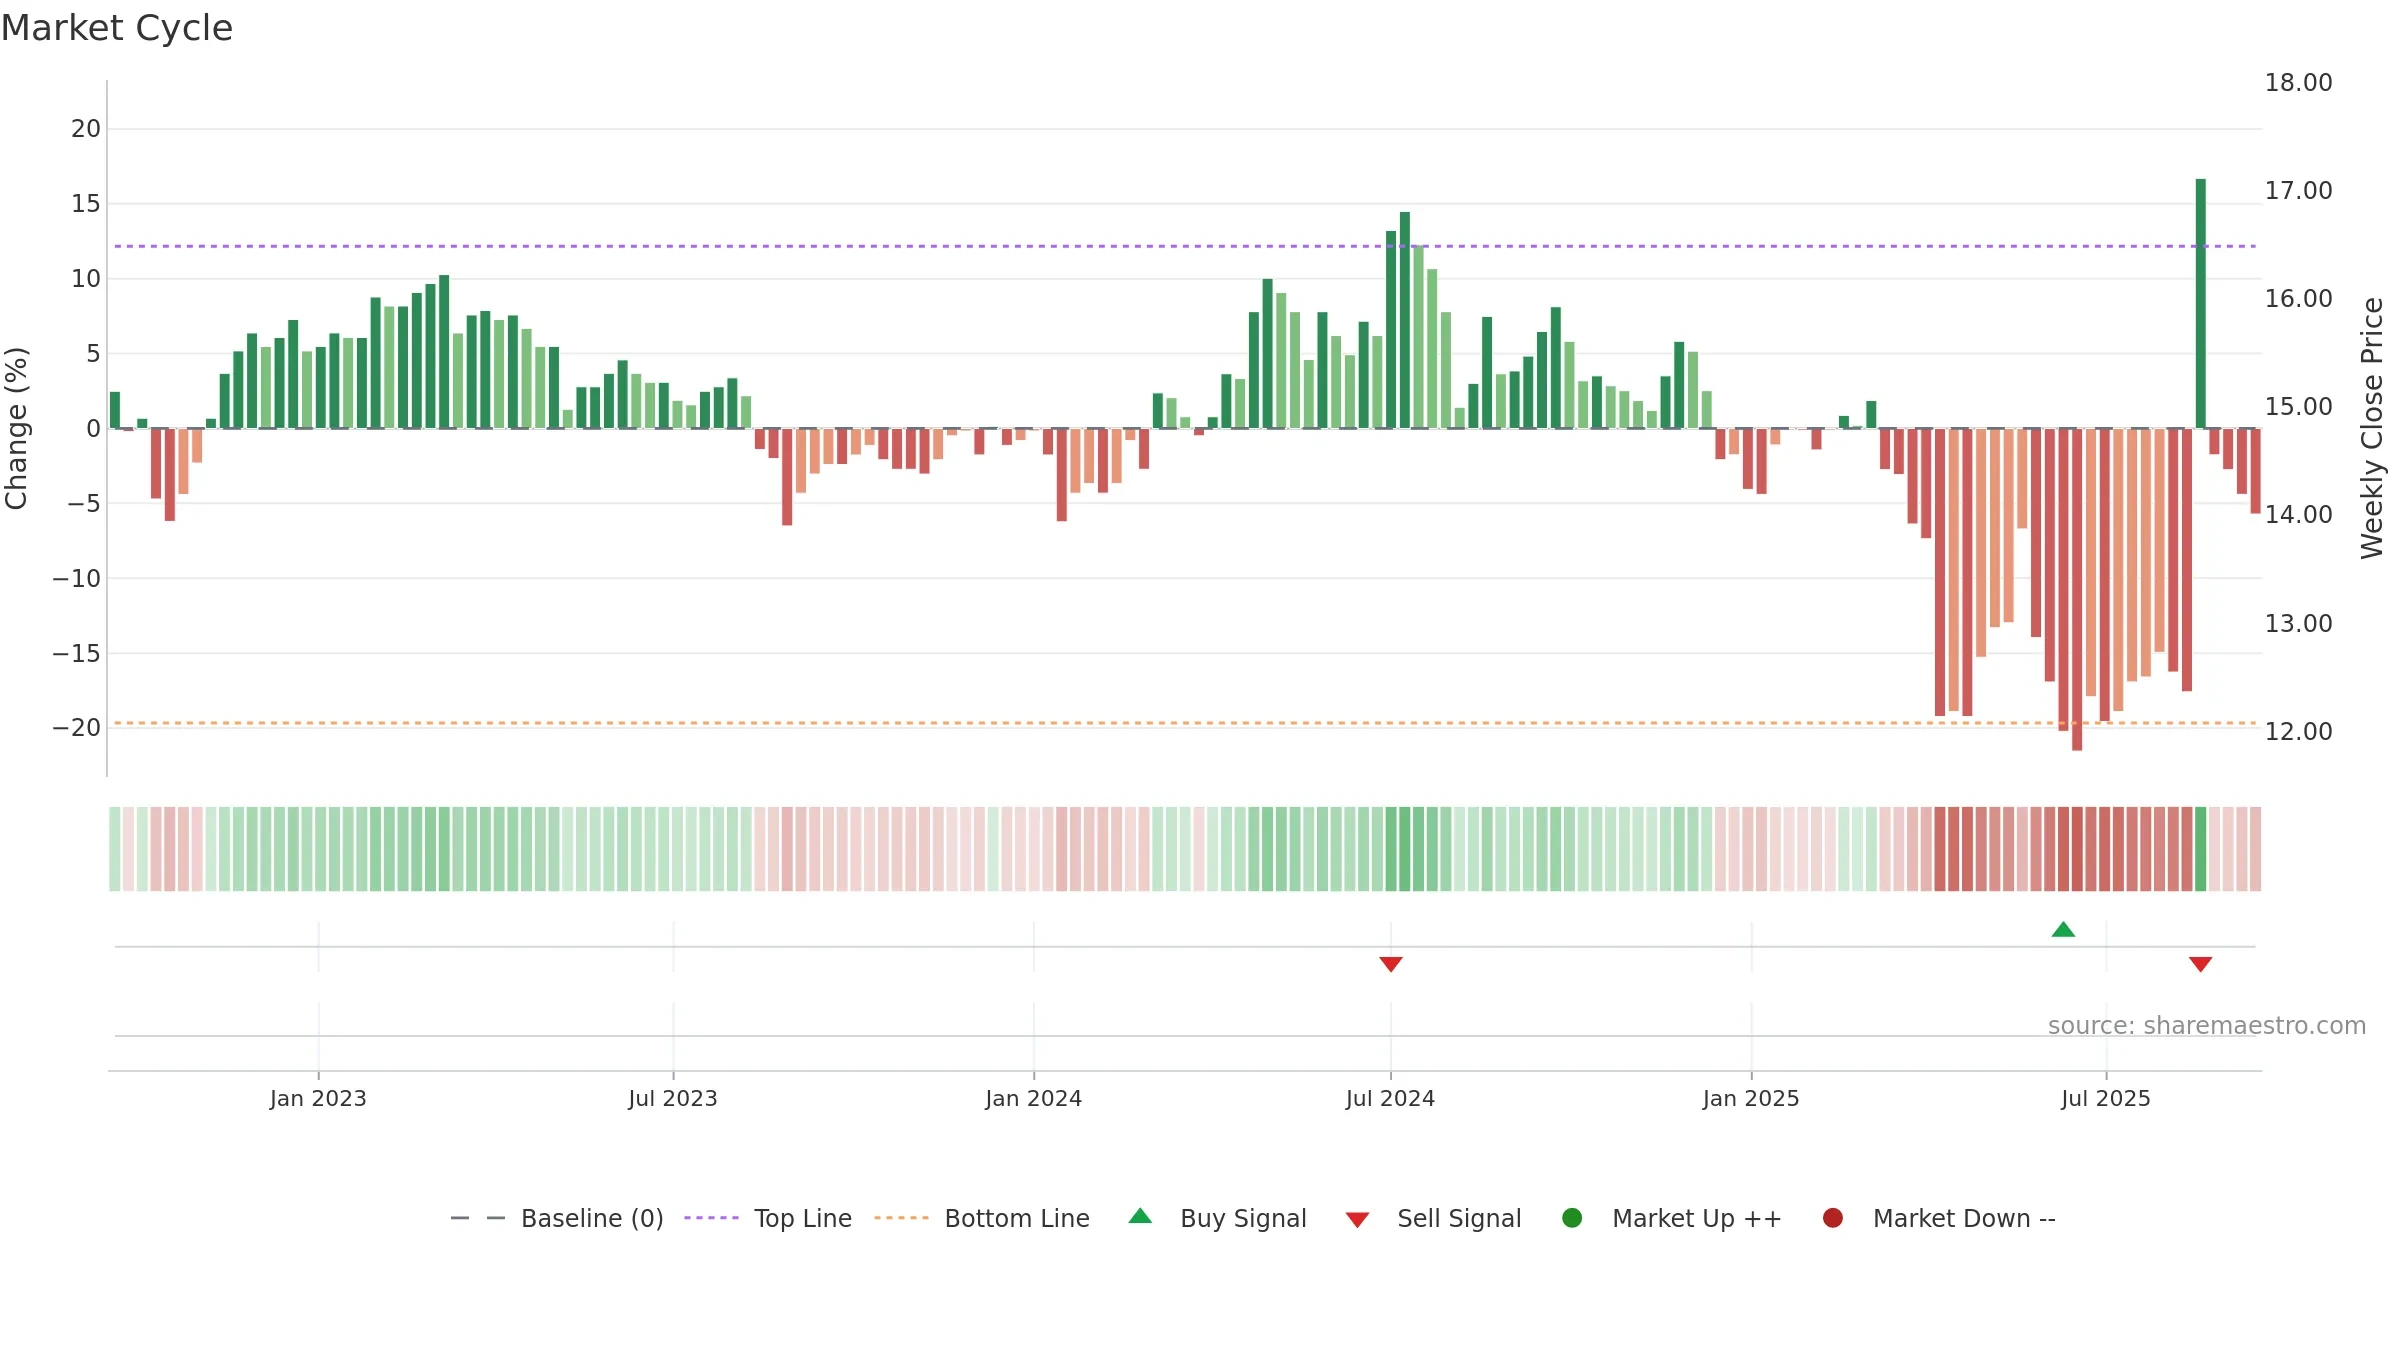Click the gray dashed Baseline legend sample
The image size is (2400, 1350).
click(478, 1218)
